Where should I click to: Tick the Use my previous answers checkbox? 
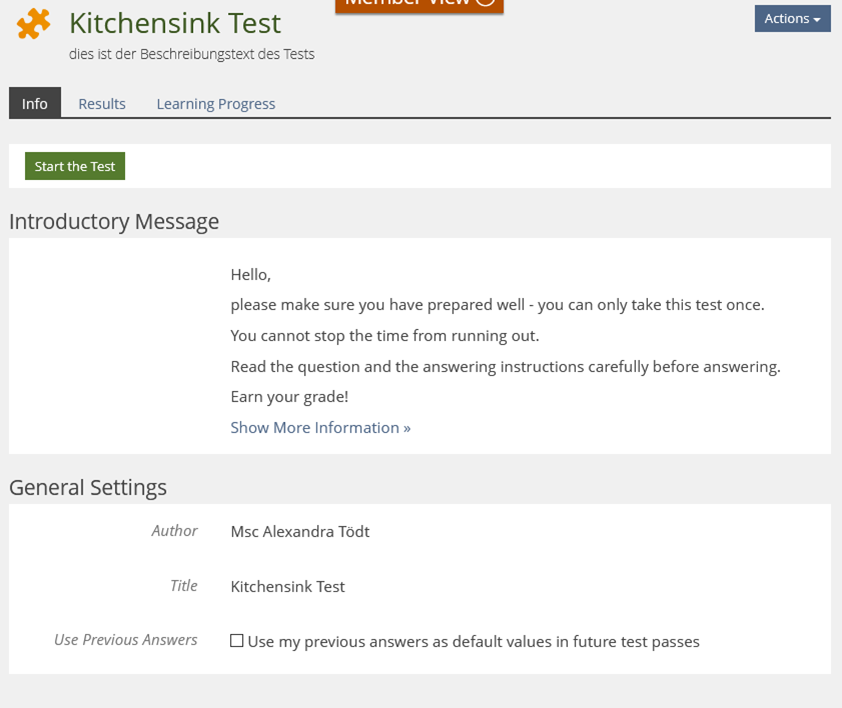click(x=237, y=641)
